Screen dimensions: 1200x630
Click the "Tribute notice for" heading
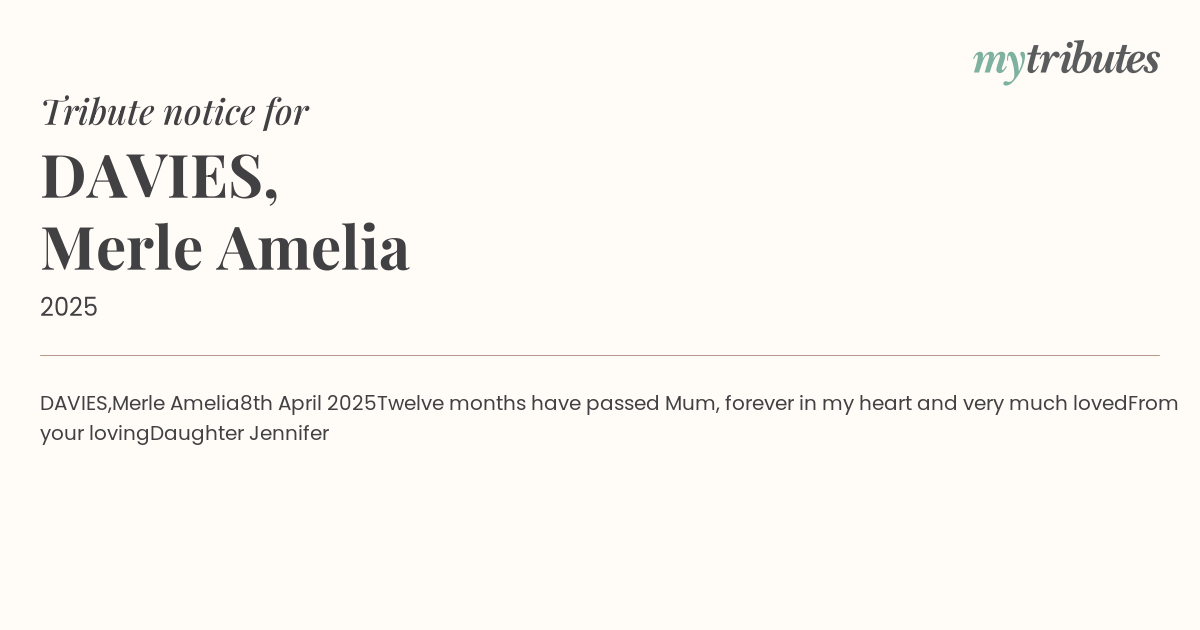[175, 111]
